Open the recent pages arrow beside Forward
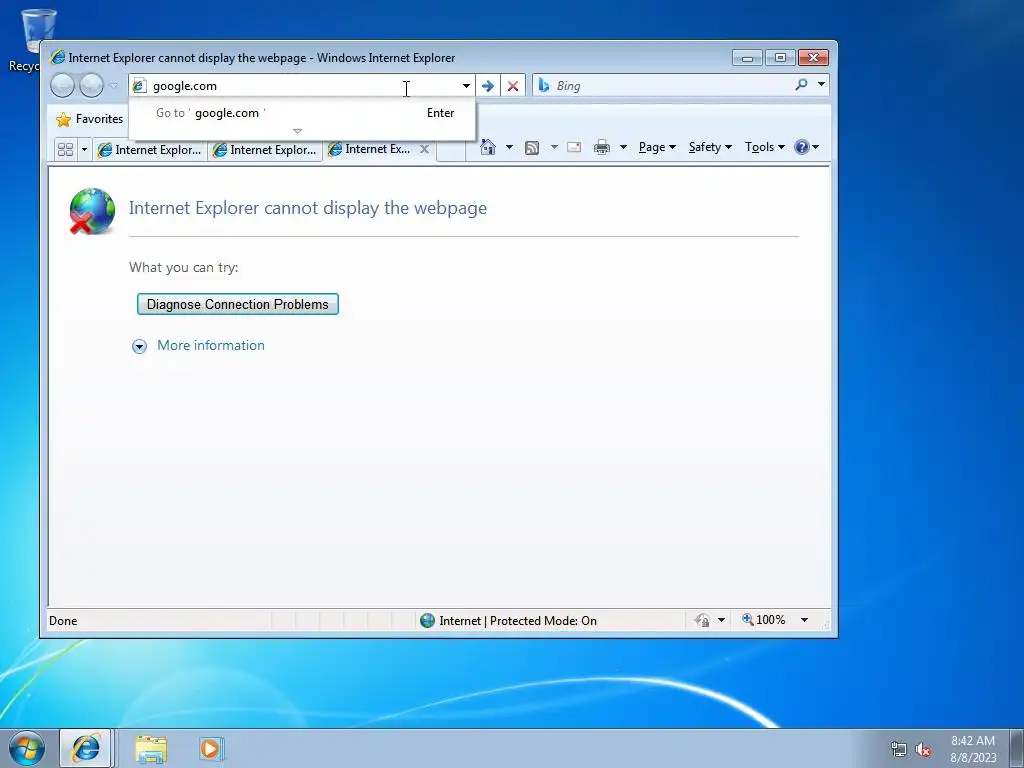Image resolution: width=1024 pixels, height=768 pixels. click(x=114, y=86)
